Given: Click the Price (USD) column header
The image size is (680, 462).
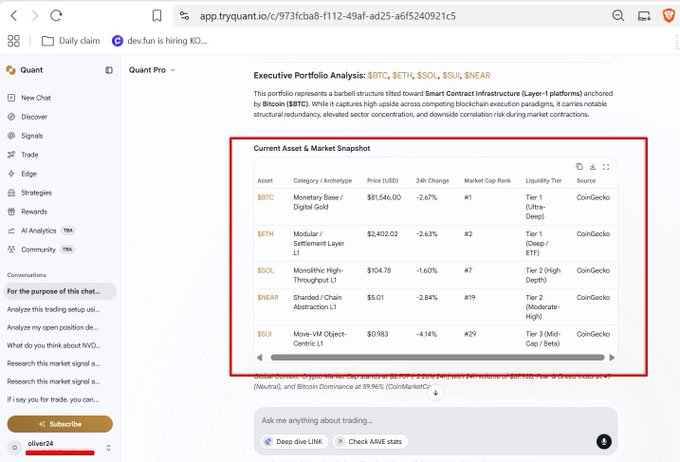Looking at the screenshot, I should (x=382, y=180).
